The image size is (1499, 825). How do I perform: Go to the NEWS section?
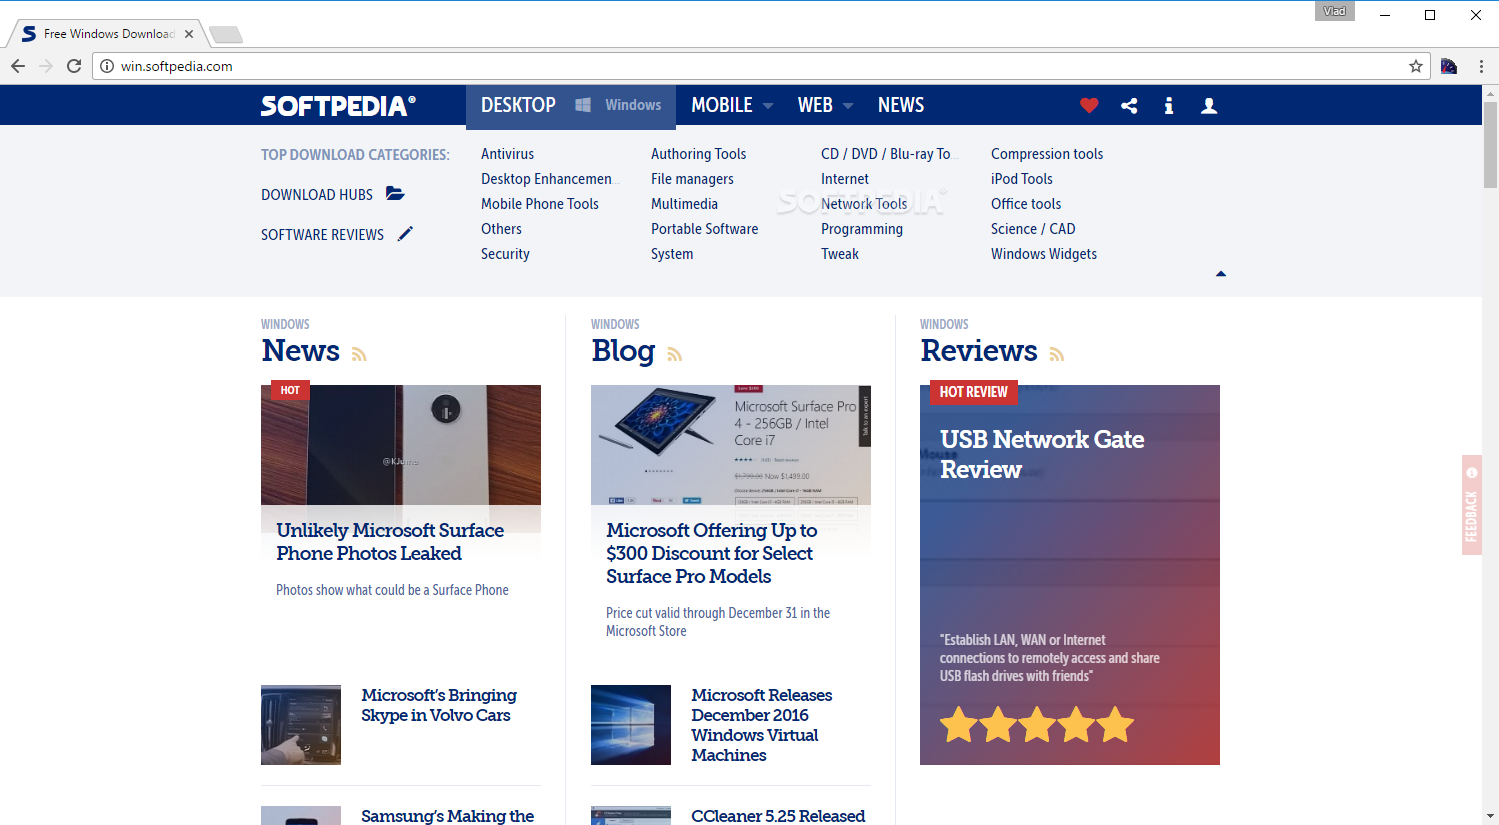tap(901, 105)
